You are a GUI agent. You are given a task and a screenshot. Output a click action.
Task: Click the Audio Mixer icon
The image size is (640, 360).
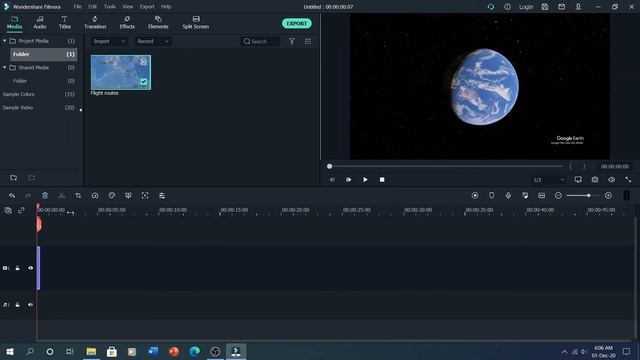coord(525,196)
